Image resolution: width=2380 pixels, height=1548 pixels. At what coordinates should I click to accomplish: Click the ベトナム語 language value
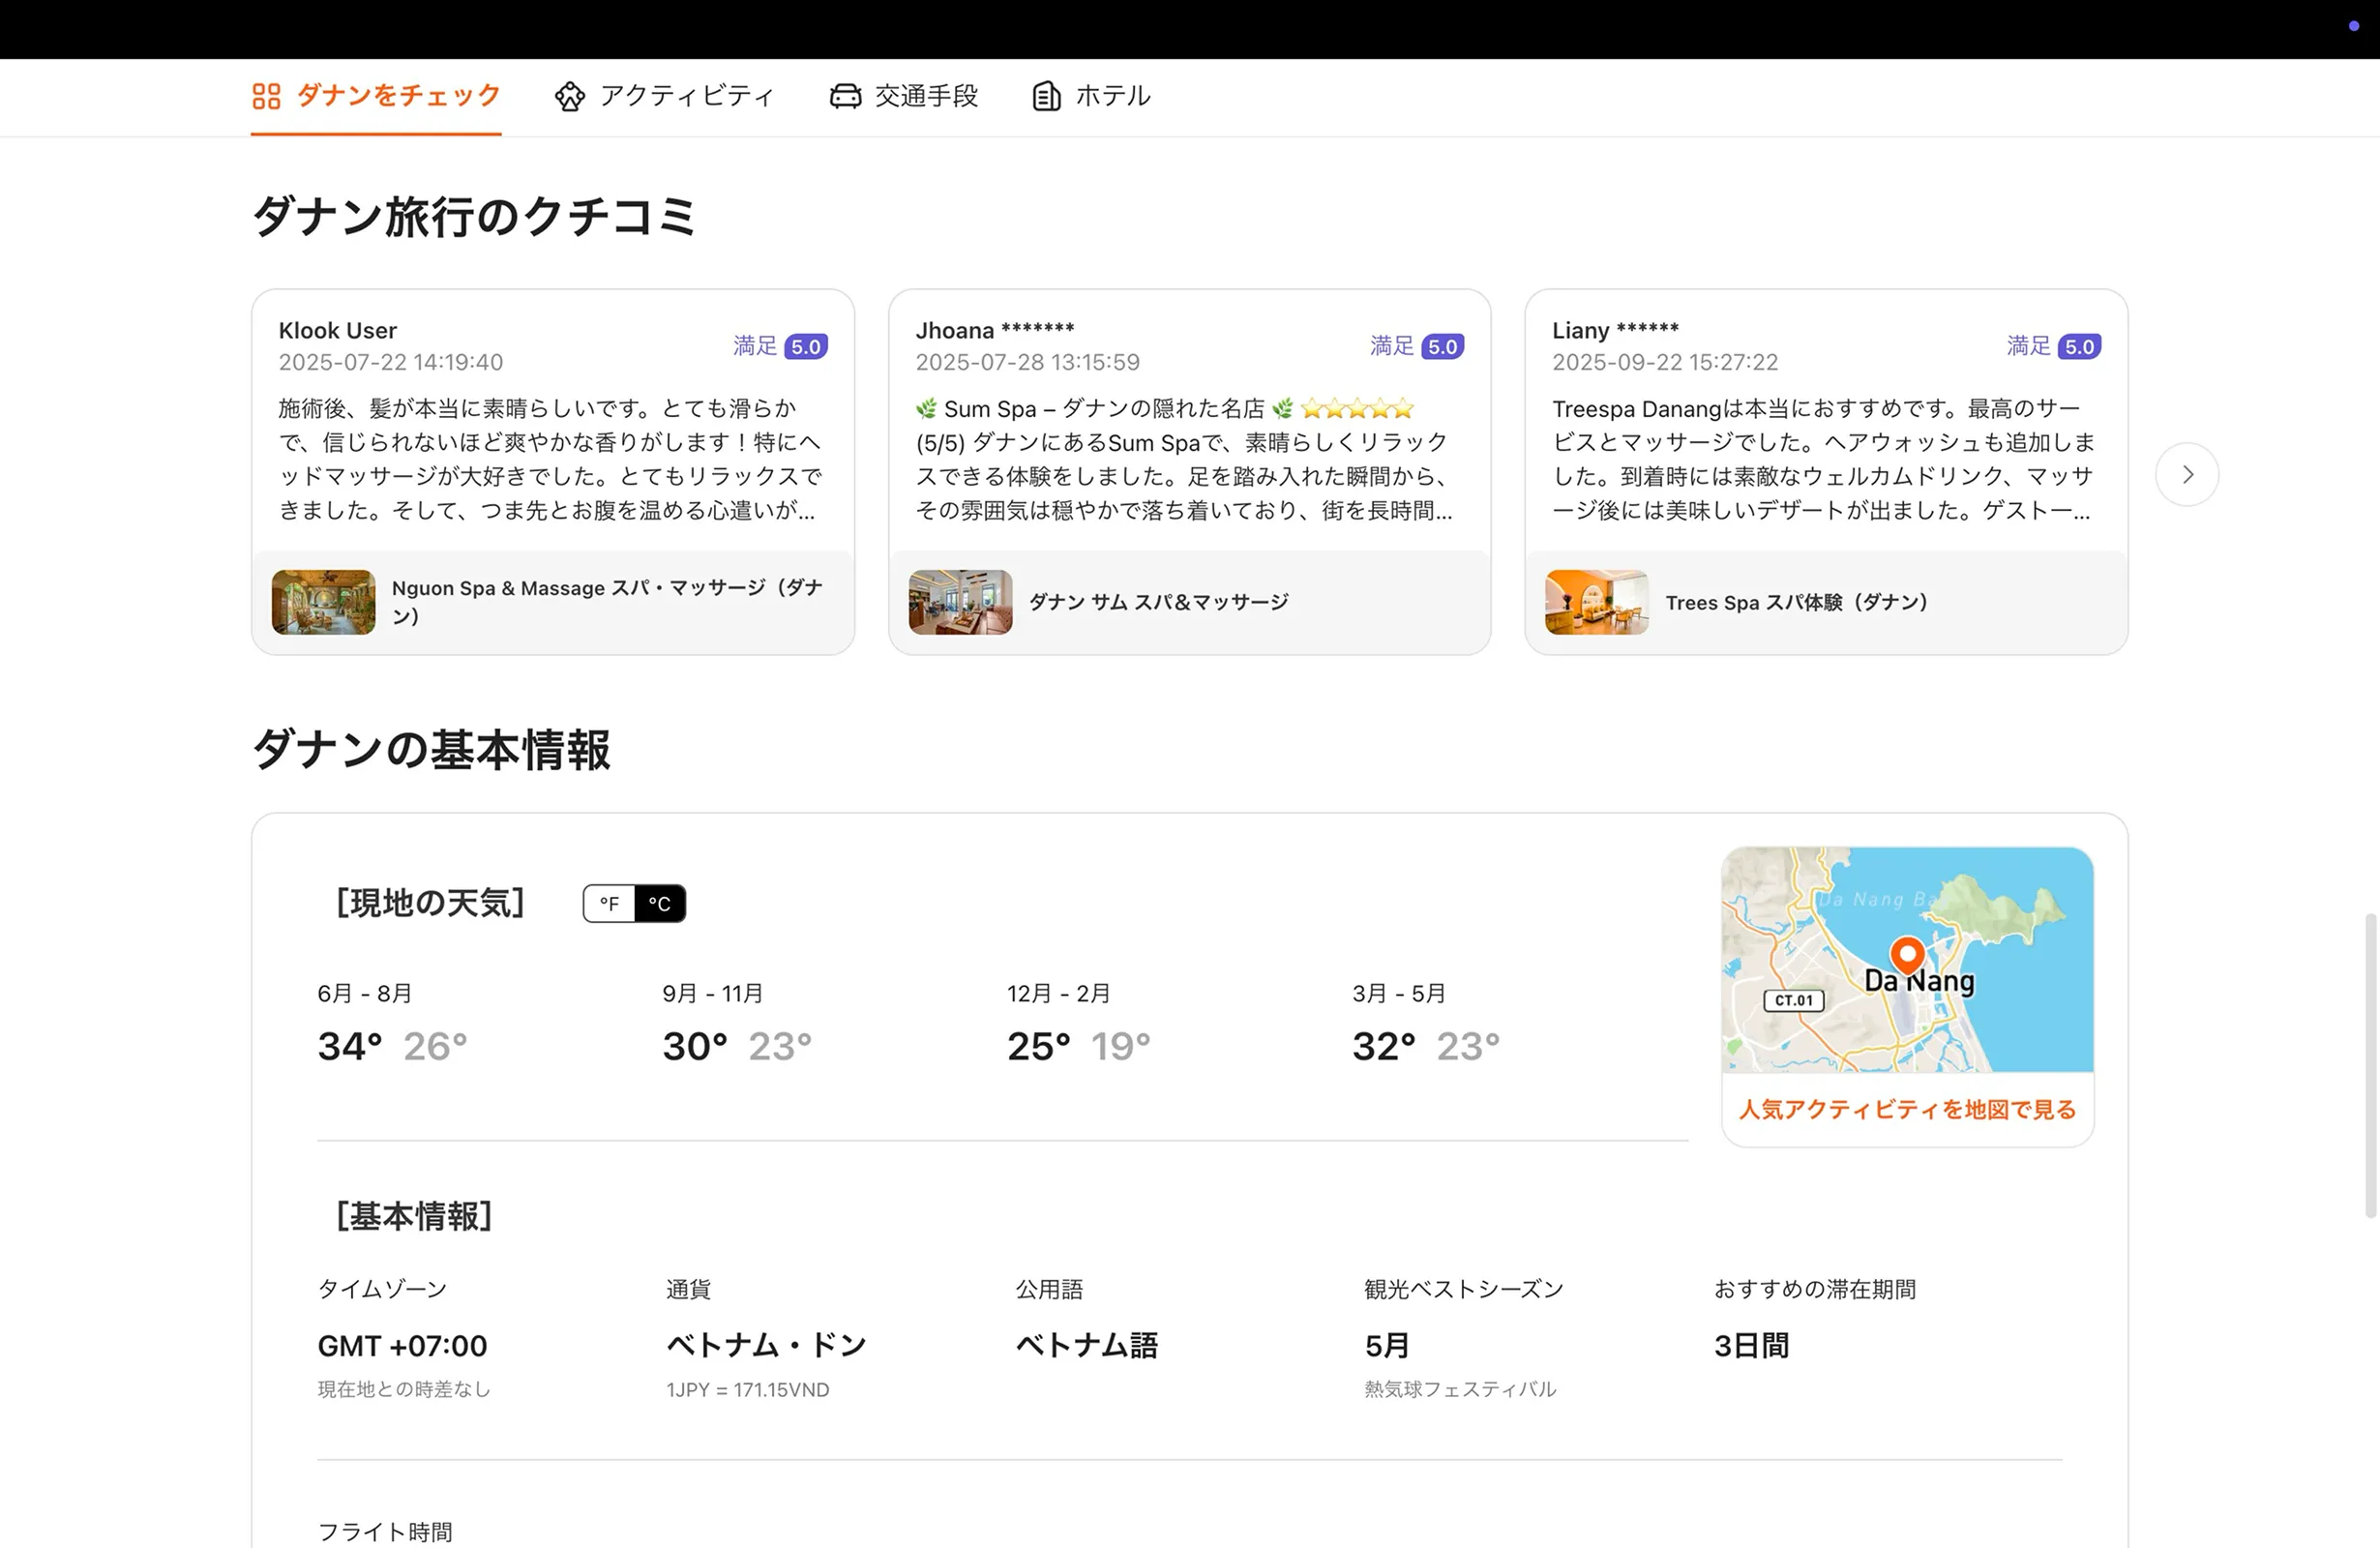coord(1087,1346)
